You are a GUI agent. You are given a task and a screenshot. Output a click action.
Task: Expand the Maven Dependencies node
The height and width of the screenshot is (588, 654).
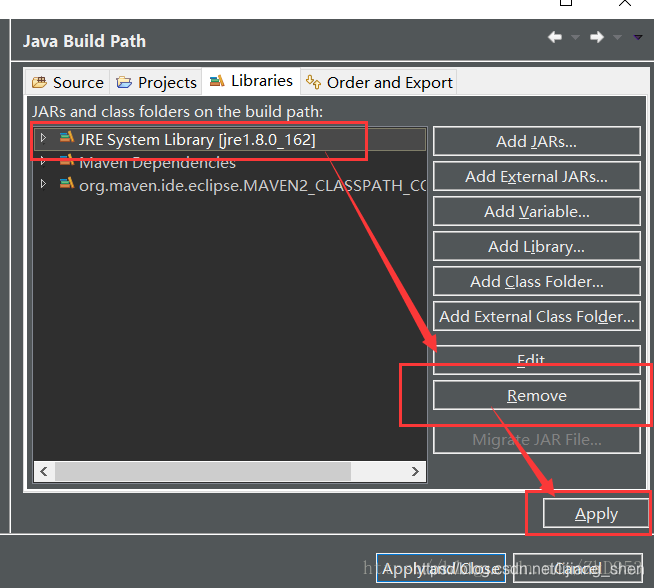[43, 161]
